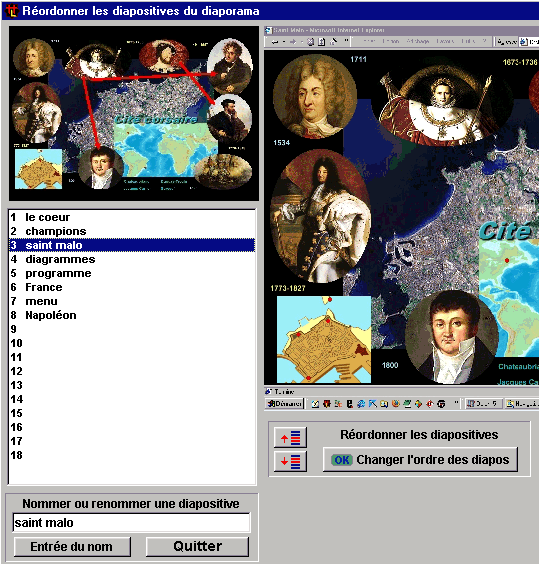The height and width of the screenshot is (564, 539).
Task: Click the application logo icon in title bar
Action: (11, 10)
